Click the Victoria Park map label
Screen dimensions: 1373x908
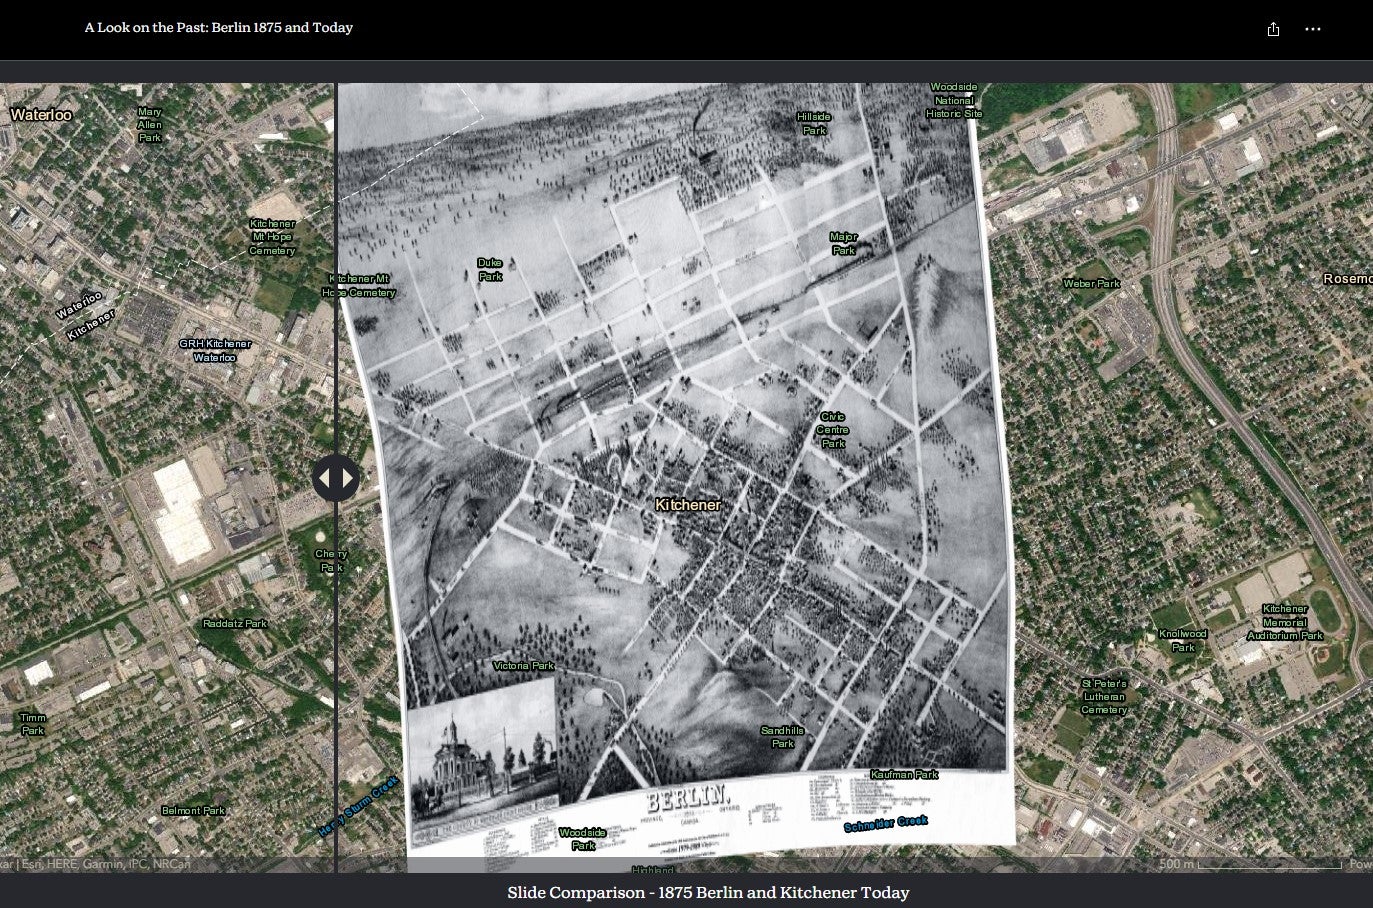523,666
